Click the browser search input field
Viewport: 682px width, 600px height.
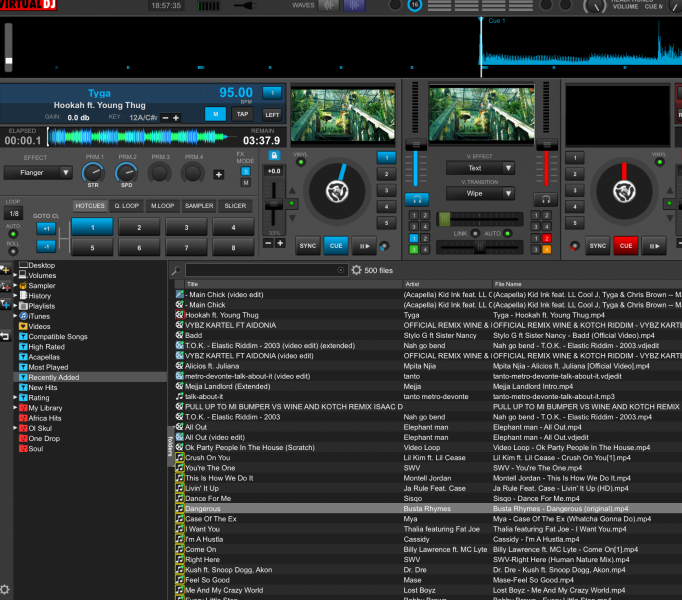(266, 270)
